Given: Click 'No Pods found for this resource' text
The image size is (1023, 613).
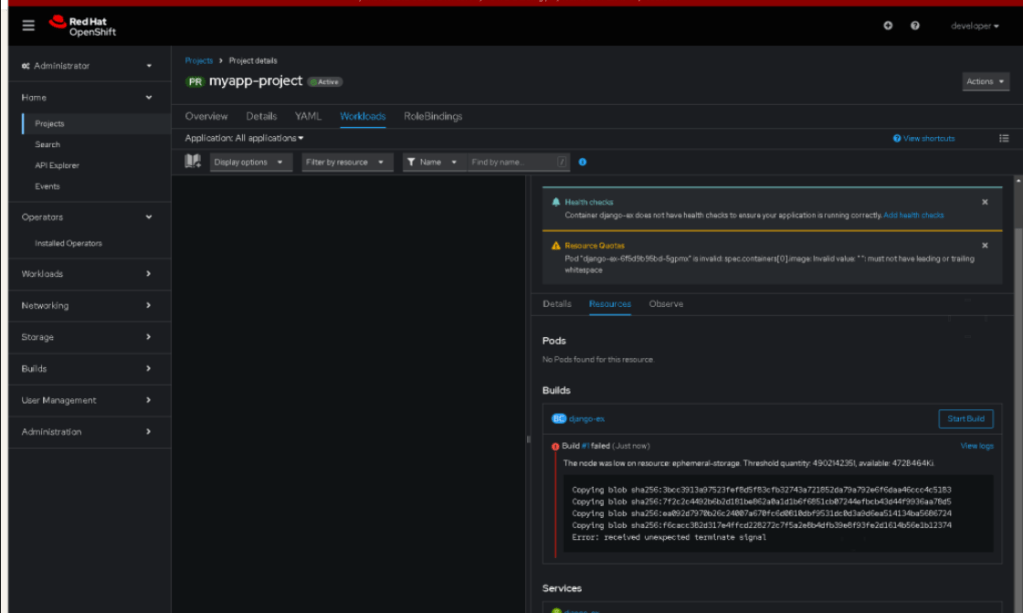Looking at the screenshot, I should pyautogui.click(x=598, y=359).
